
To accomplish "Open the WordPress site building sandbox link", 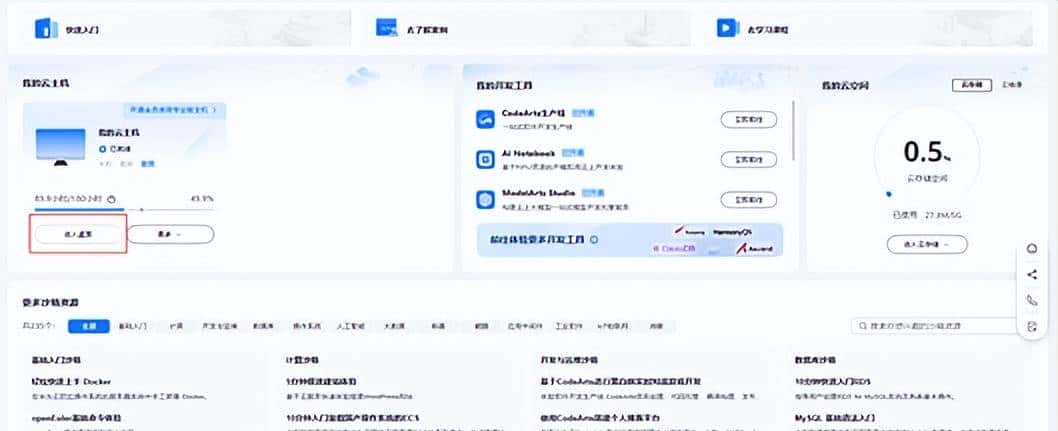I will (321, 381).
